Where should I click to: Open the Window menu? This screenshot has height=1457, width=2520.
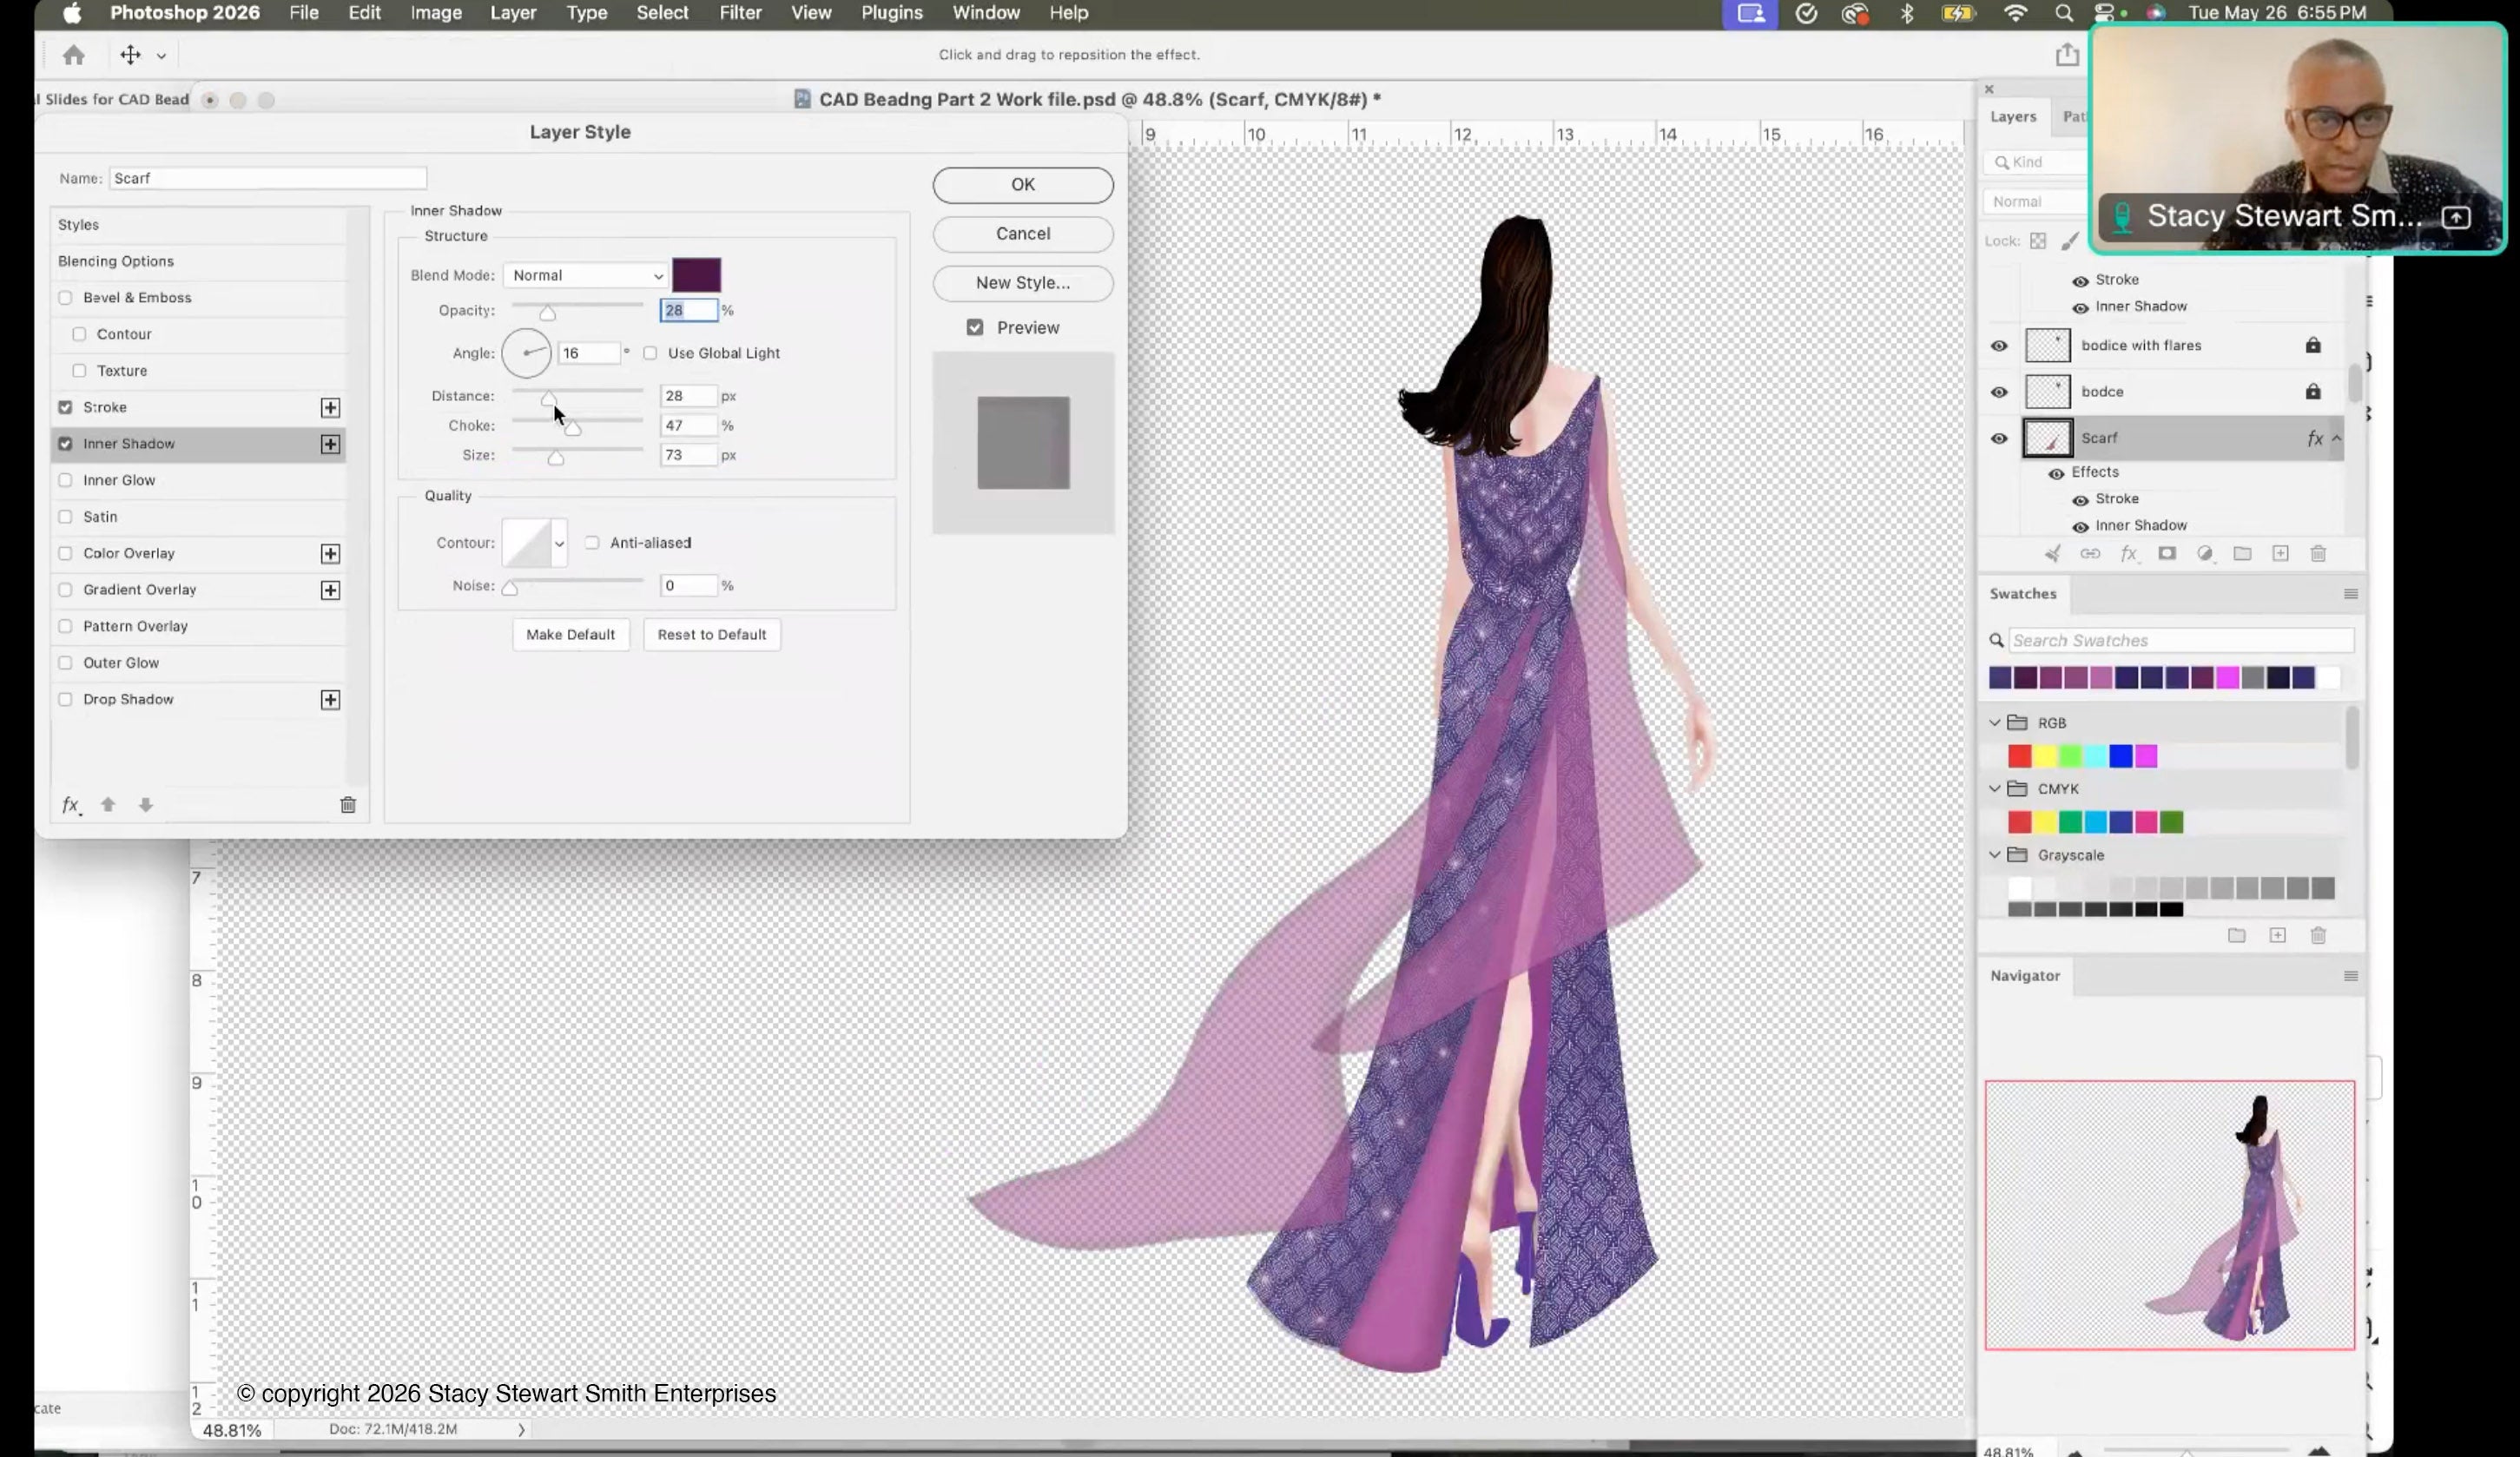pyautogui.click(x=986, y=13)
